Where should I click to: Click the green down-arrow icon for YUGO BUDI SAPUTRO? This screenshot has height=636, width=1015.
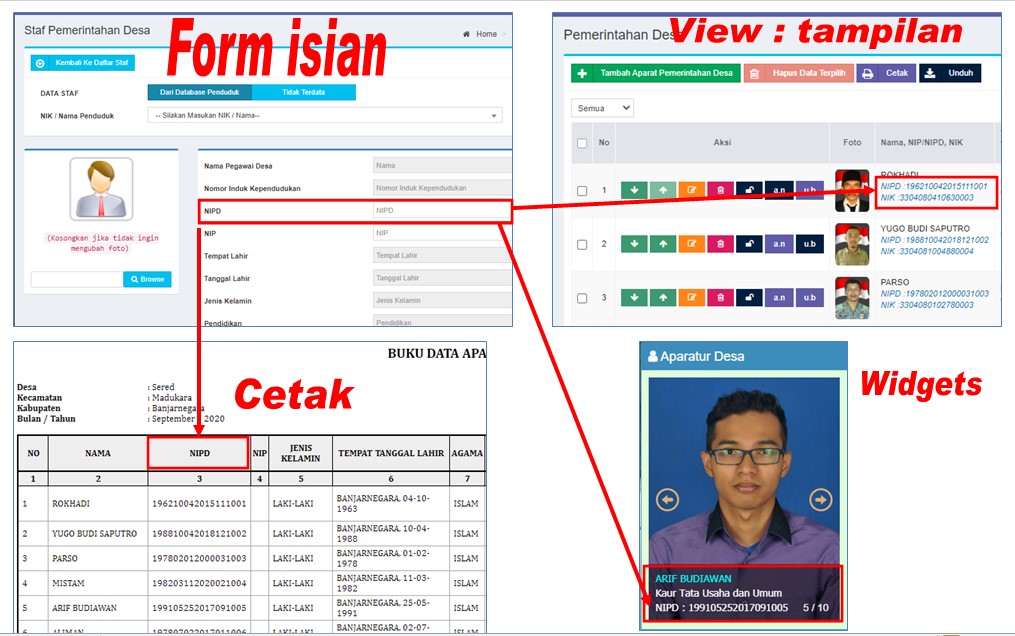(x=633, y=243)
